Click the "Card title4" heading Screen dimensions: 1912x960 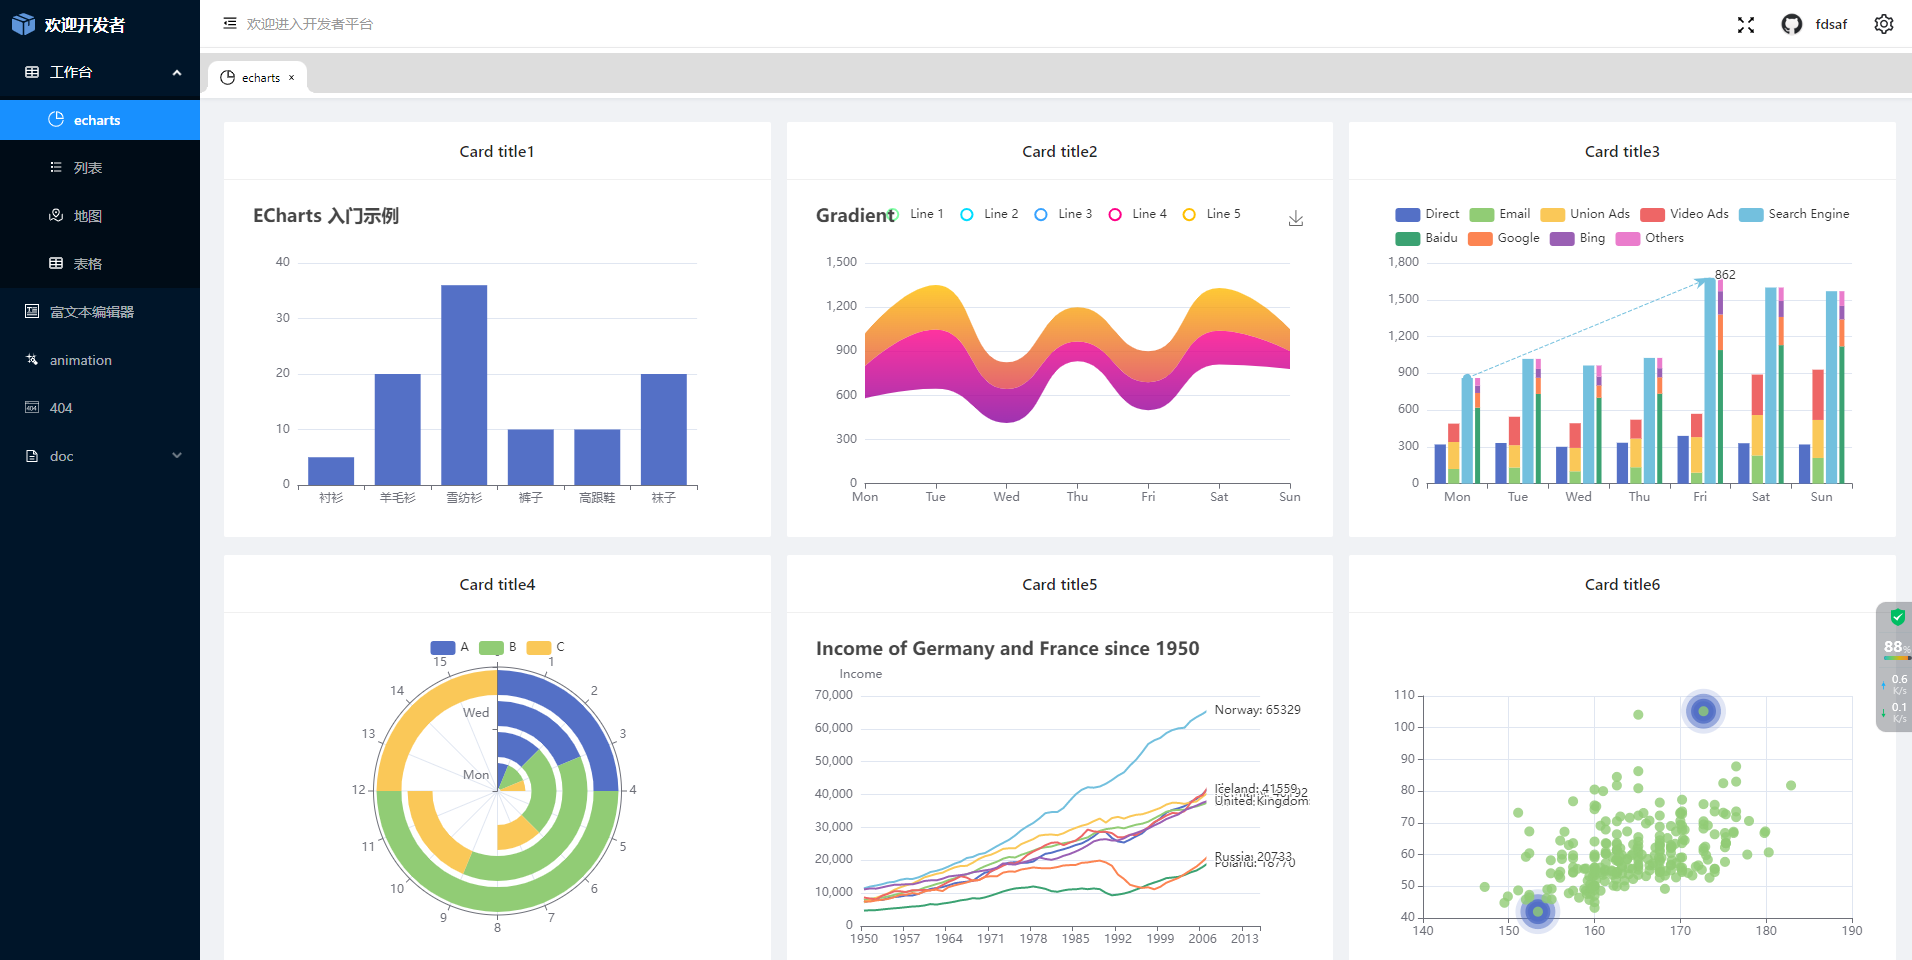pyautogui.click(x=497, y=584)
